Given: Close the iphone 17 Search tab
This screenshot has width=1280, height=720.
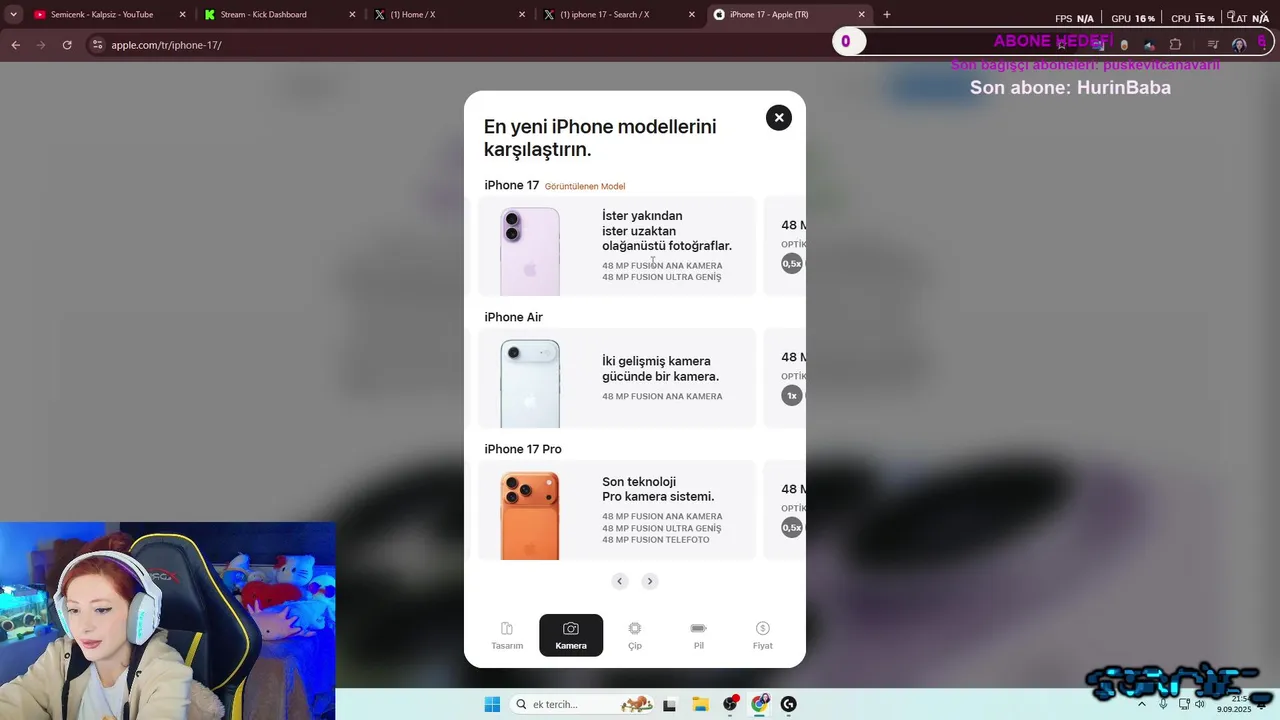Looking at the screenshot, I should pos(692,15).
